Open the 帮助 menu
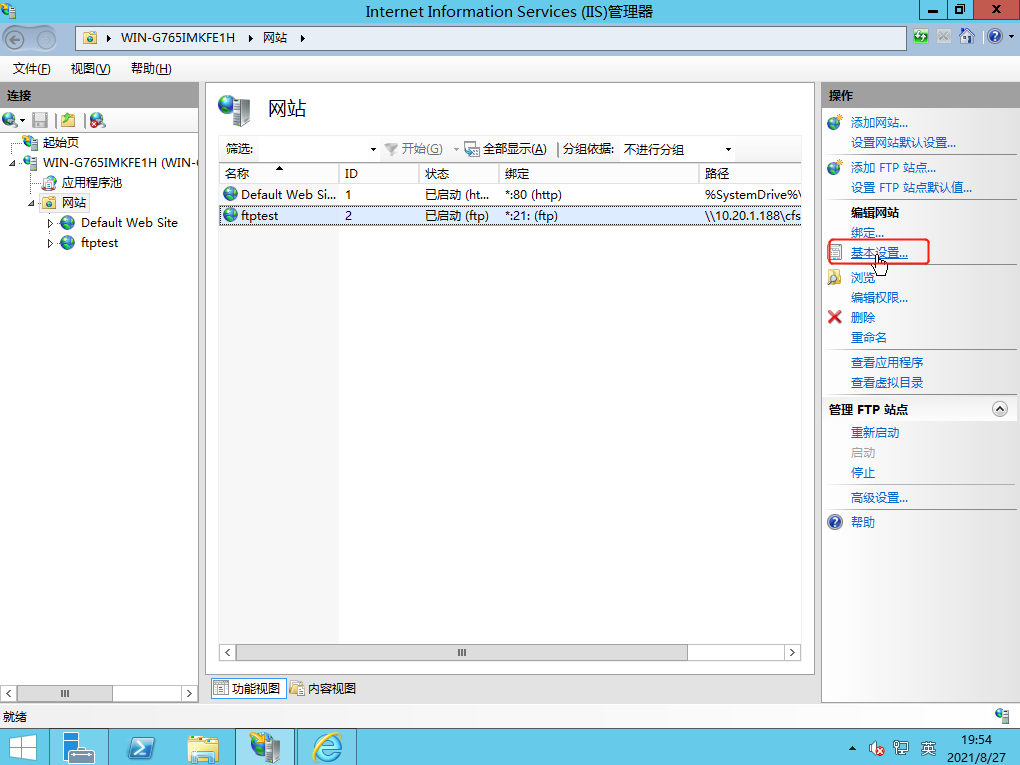Image resolution: width=1020 pixels, height=765 pixels. point(151,68)
